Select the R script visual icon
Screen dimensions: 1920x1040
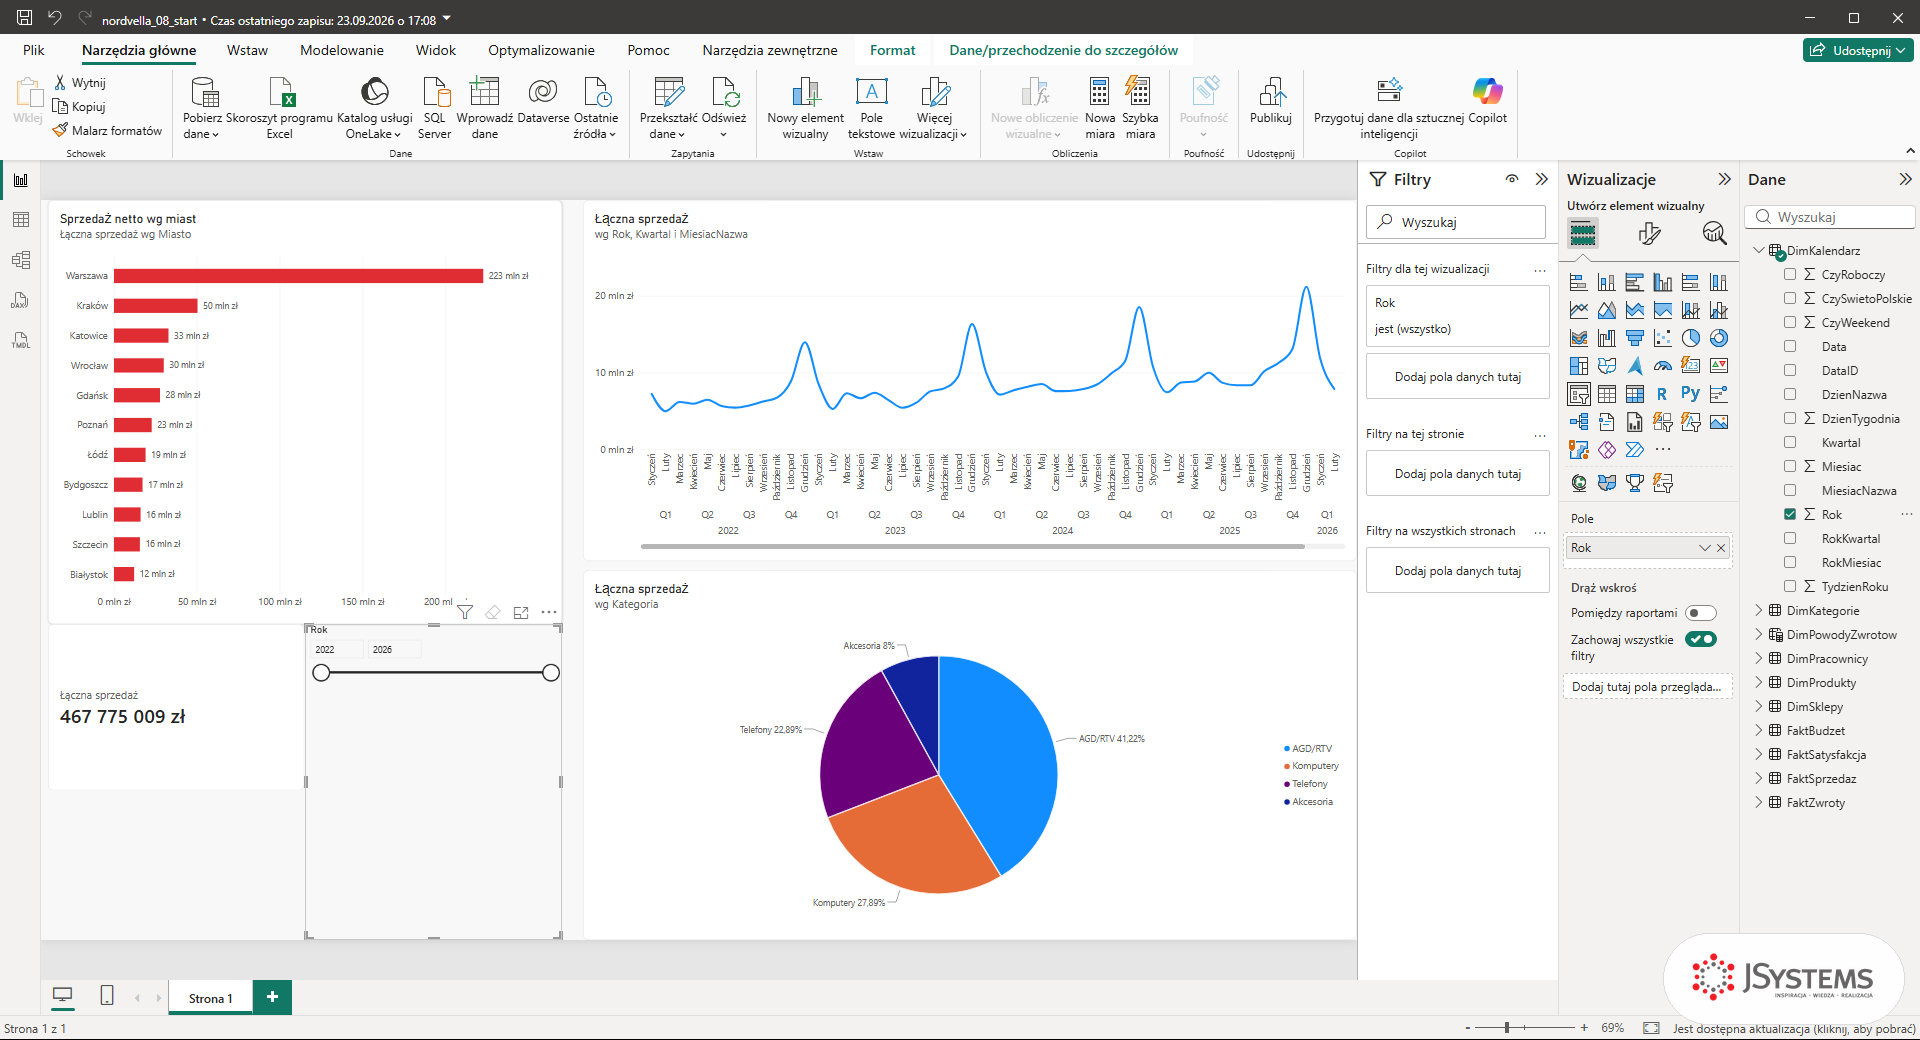pyautogui.click(x=1662, y=394)
